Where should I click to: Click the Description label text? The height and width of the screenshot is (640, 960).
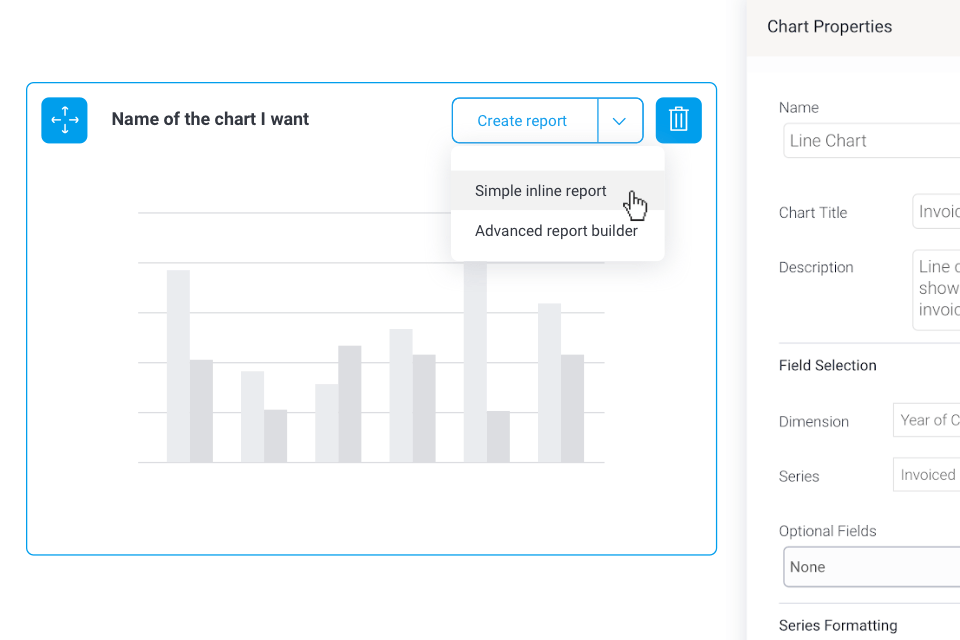pos(816,267)
